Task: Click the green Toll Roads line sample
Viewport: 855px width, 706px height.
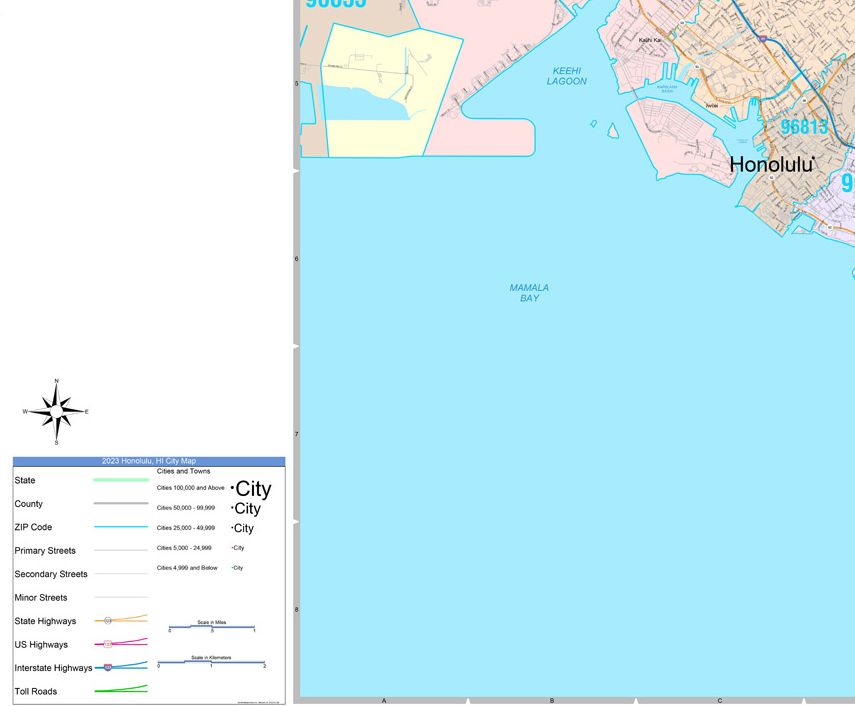Action: tap(120, 690)
